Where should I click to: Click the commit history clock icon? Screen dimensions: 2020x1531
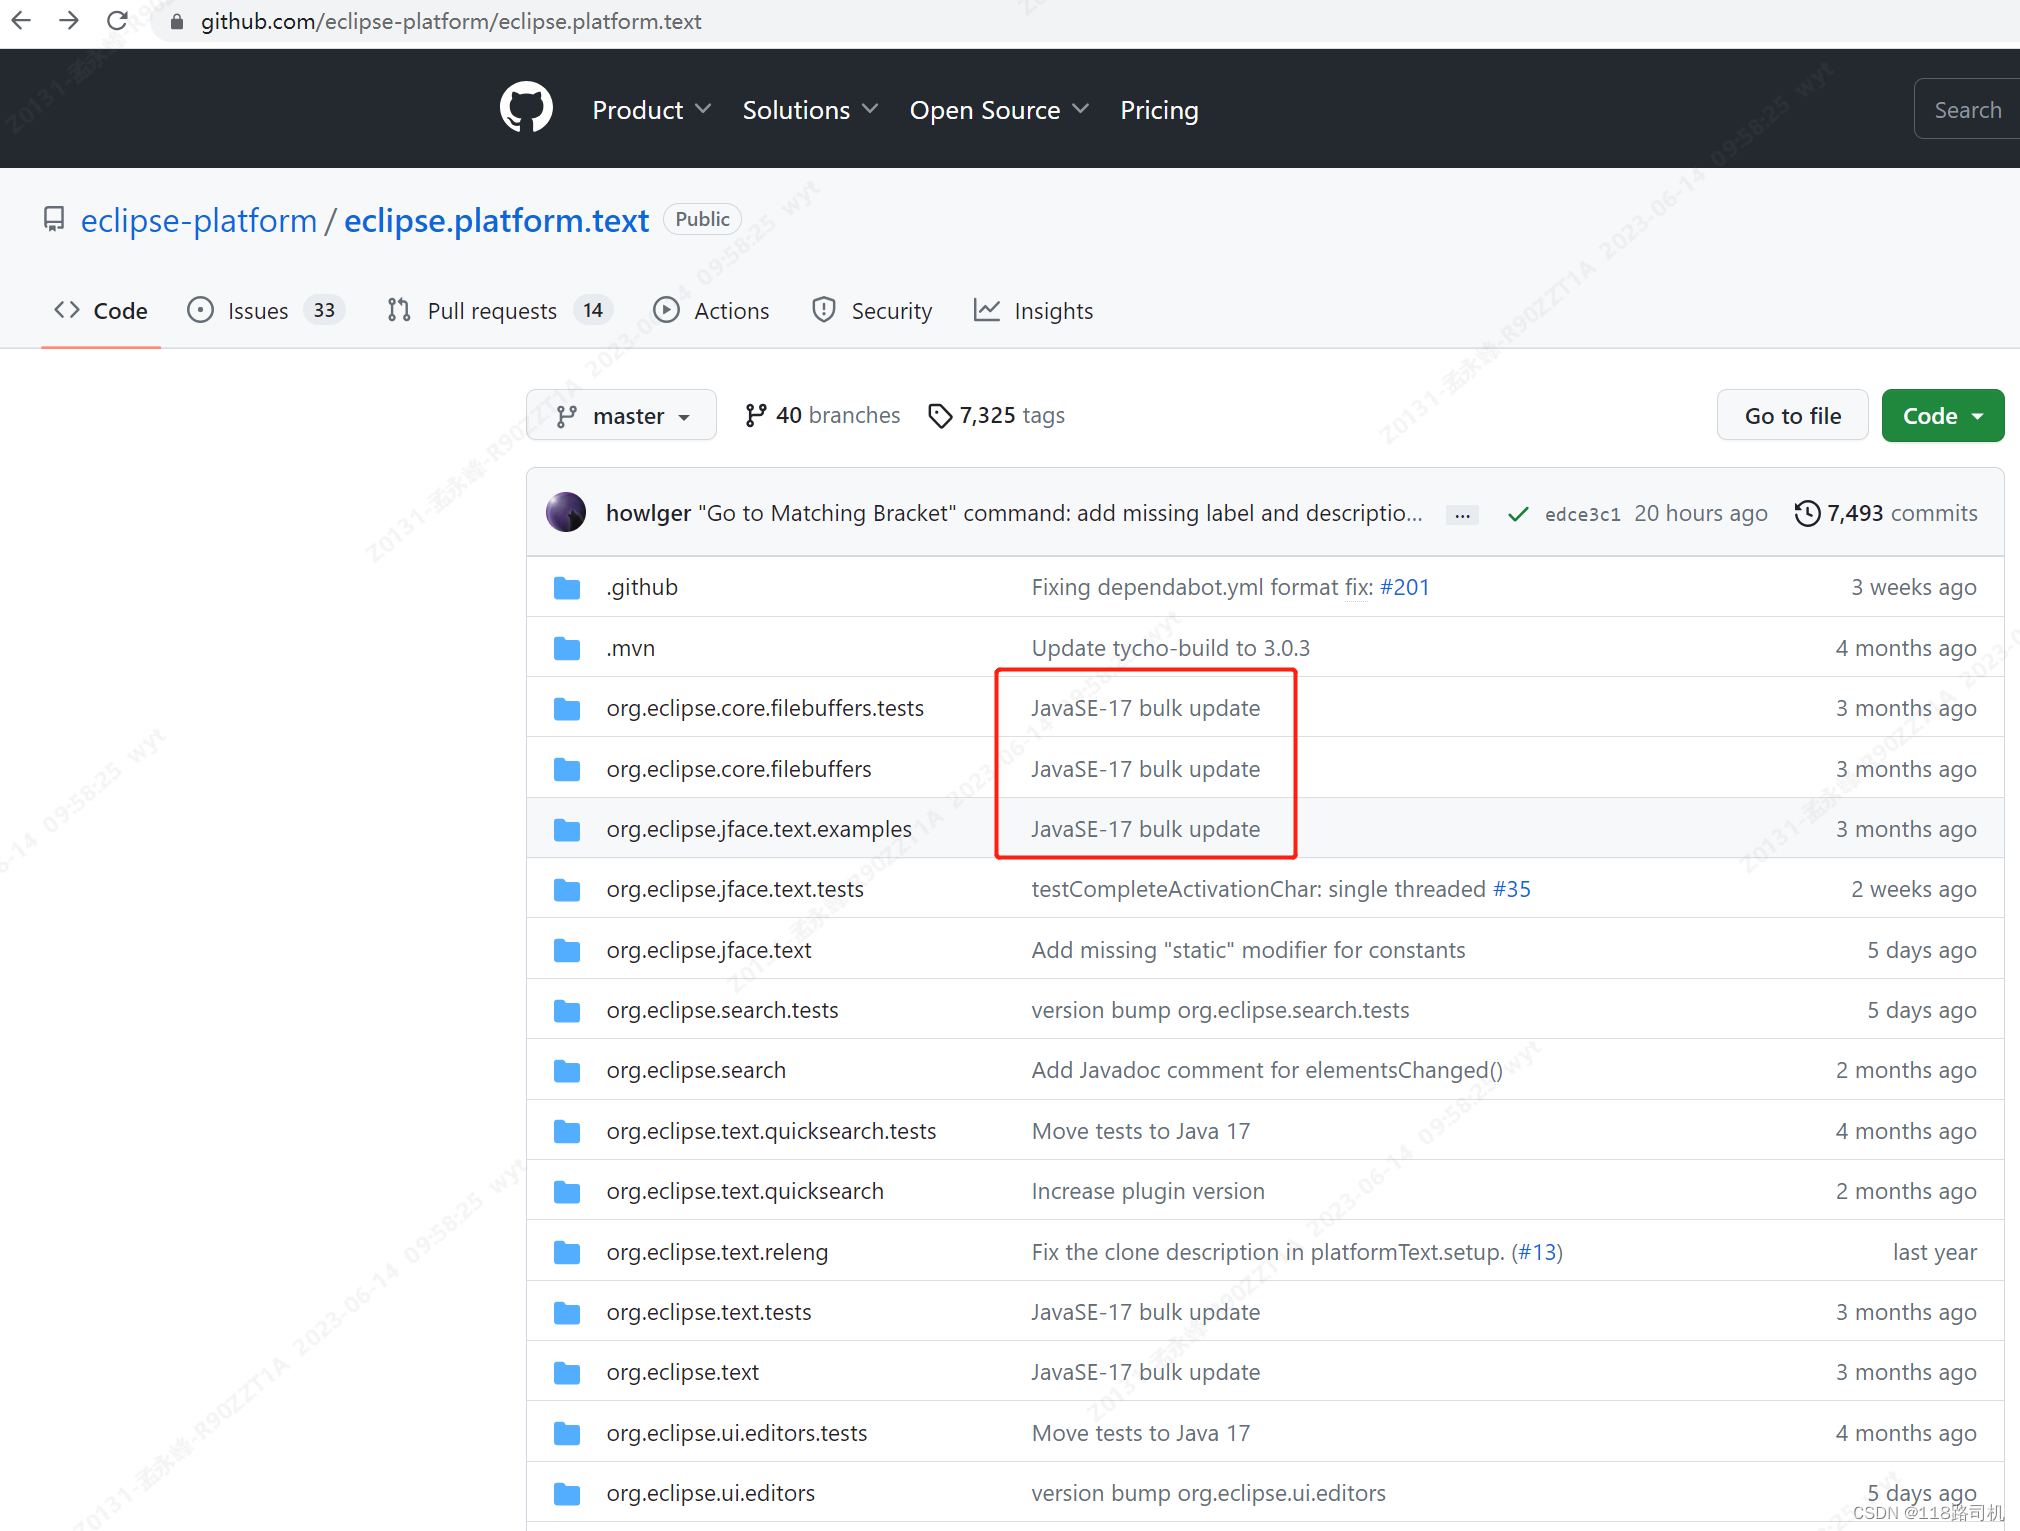(1807, 513)
